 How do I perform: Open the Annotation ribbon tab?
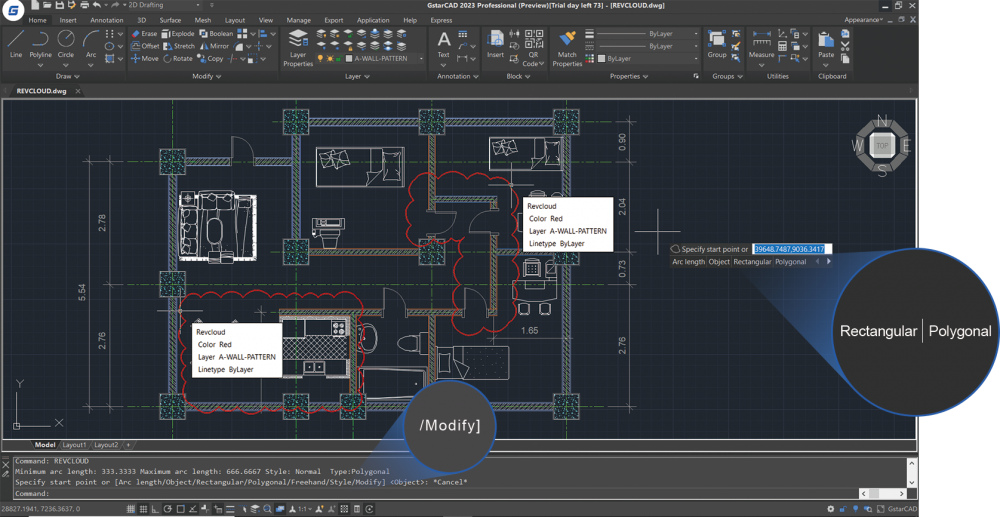107,20
